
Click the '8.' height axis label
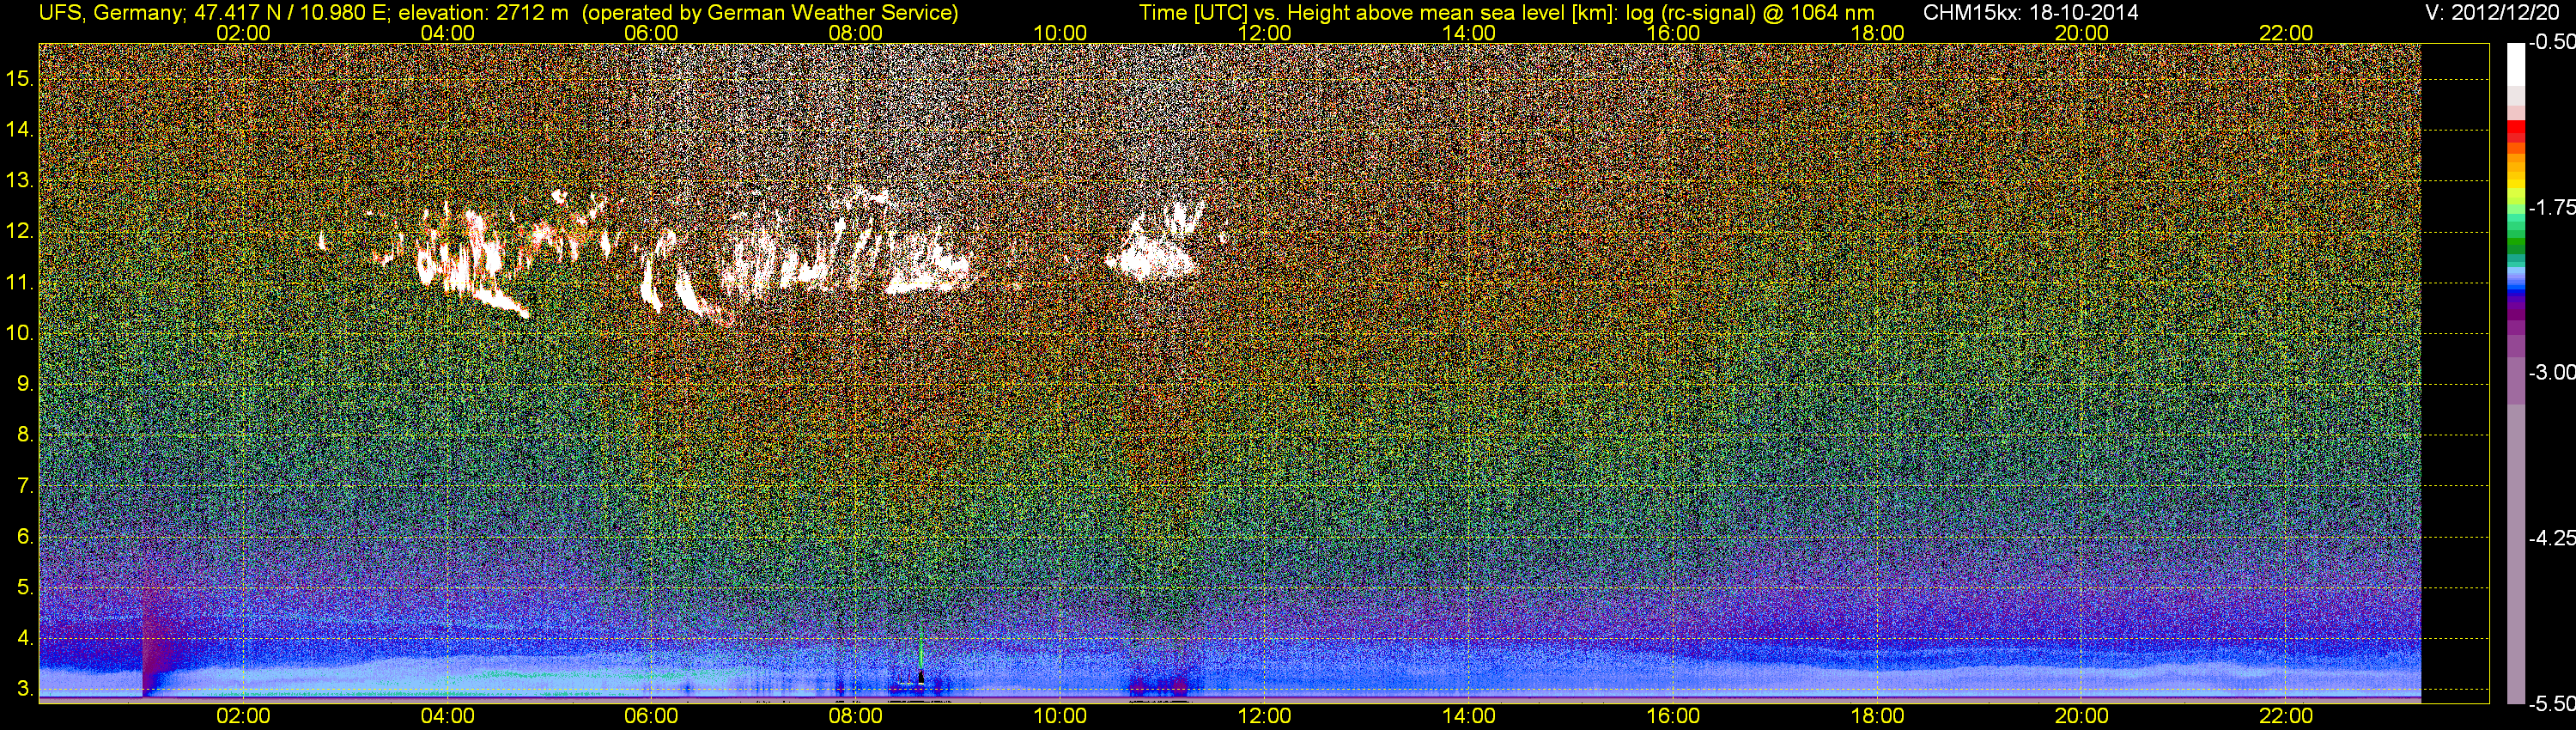tap(26, 435)
